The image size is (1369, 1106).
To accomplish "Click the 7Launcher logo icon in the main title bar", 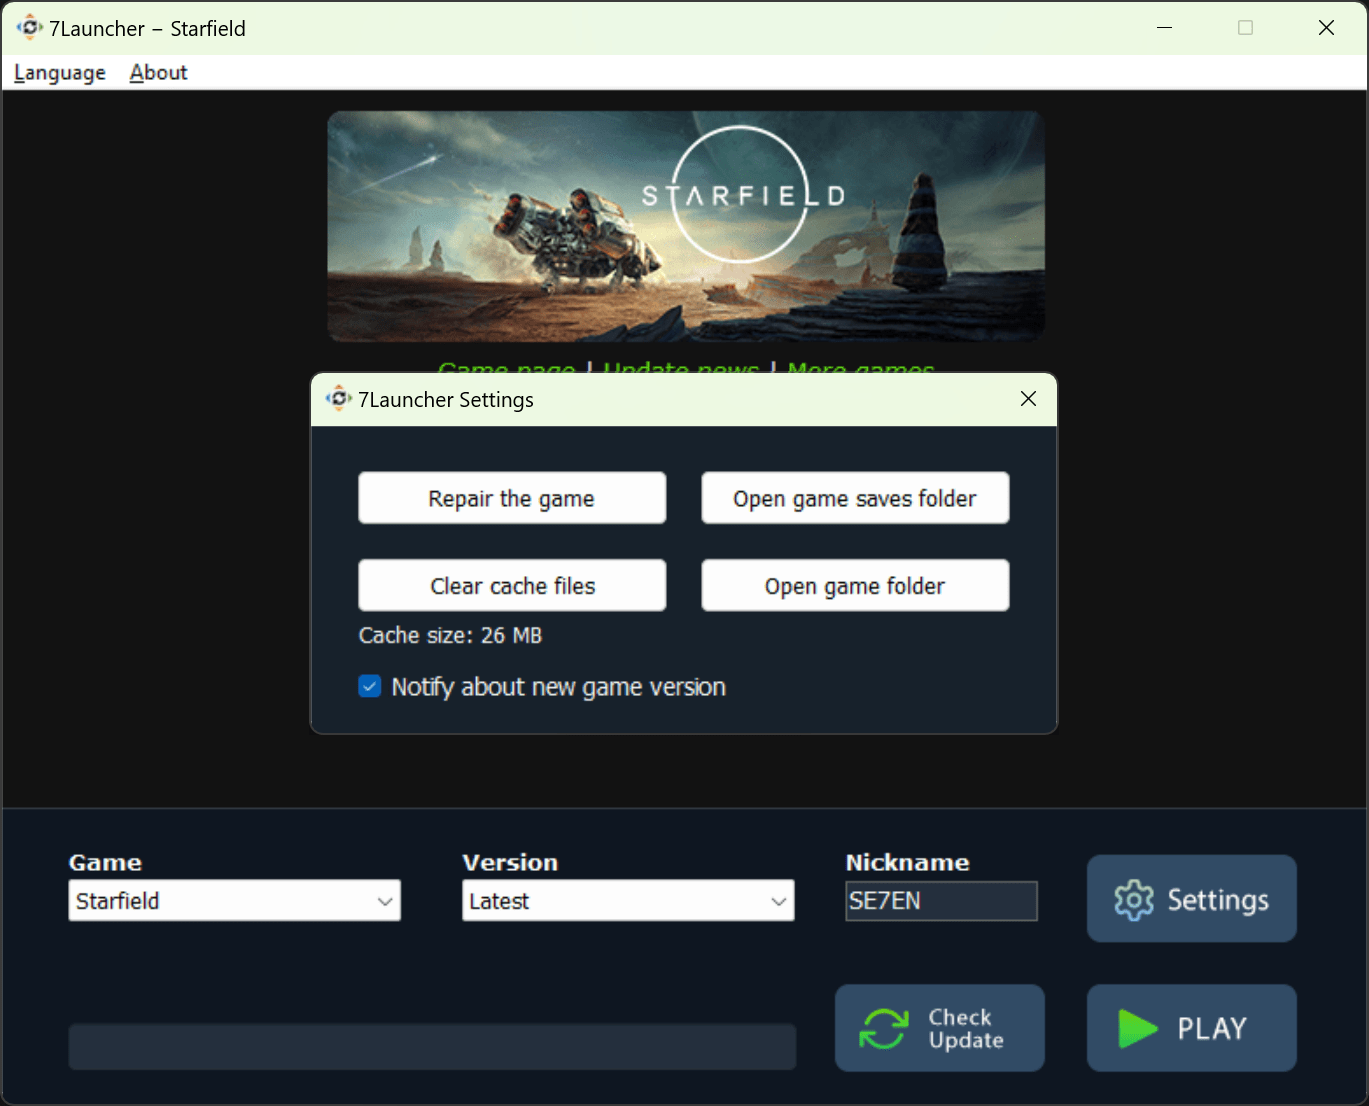I will [30, 28].
